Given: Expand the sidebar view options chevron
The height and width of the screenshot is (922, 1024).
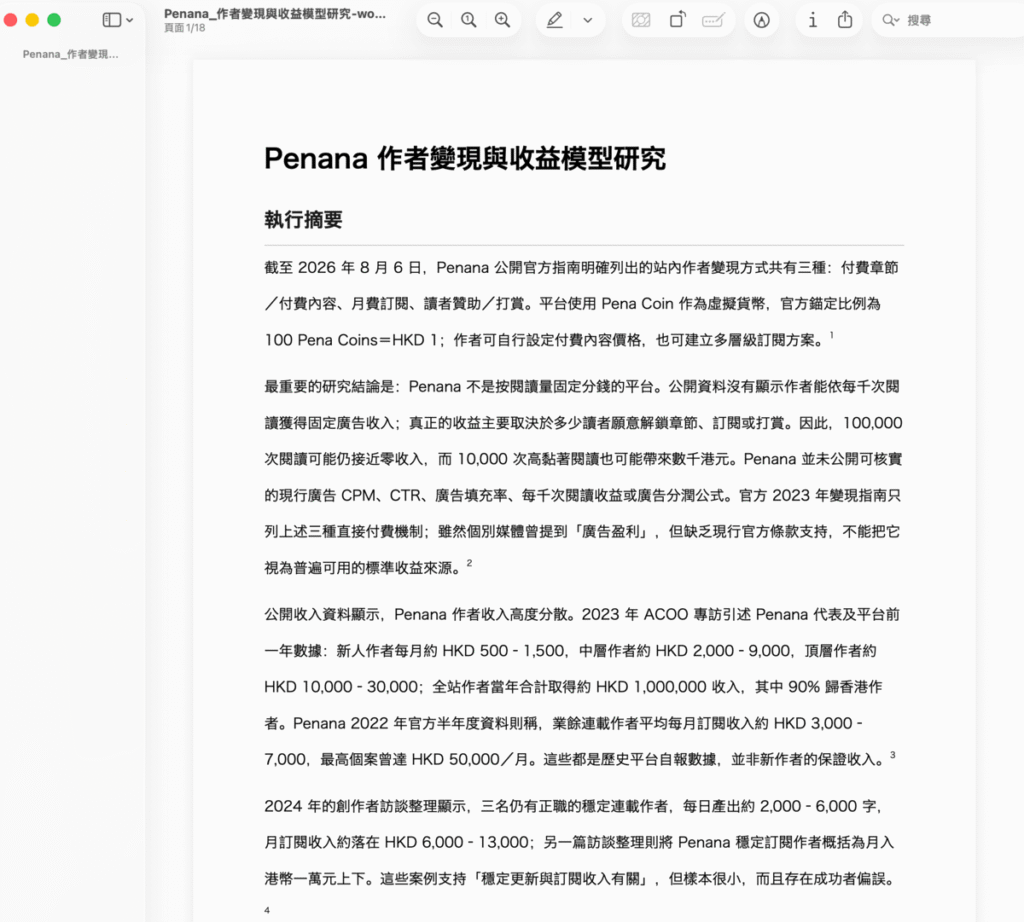Looking at the screenshot, I should click(x=130, y=20).
